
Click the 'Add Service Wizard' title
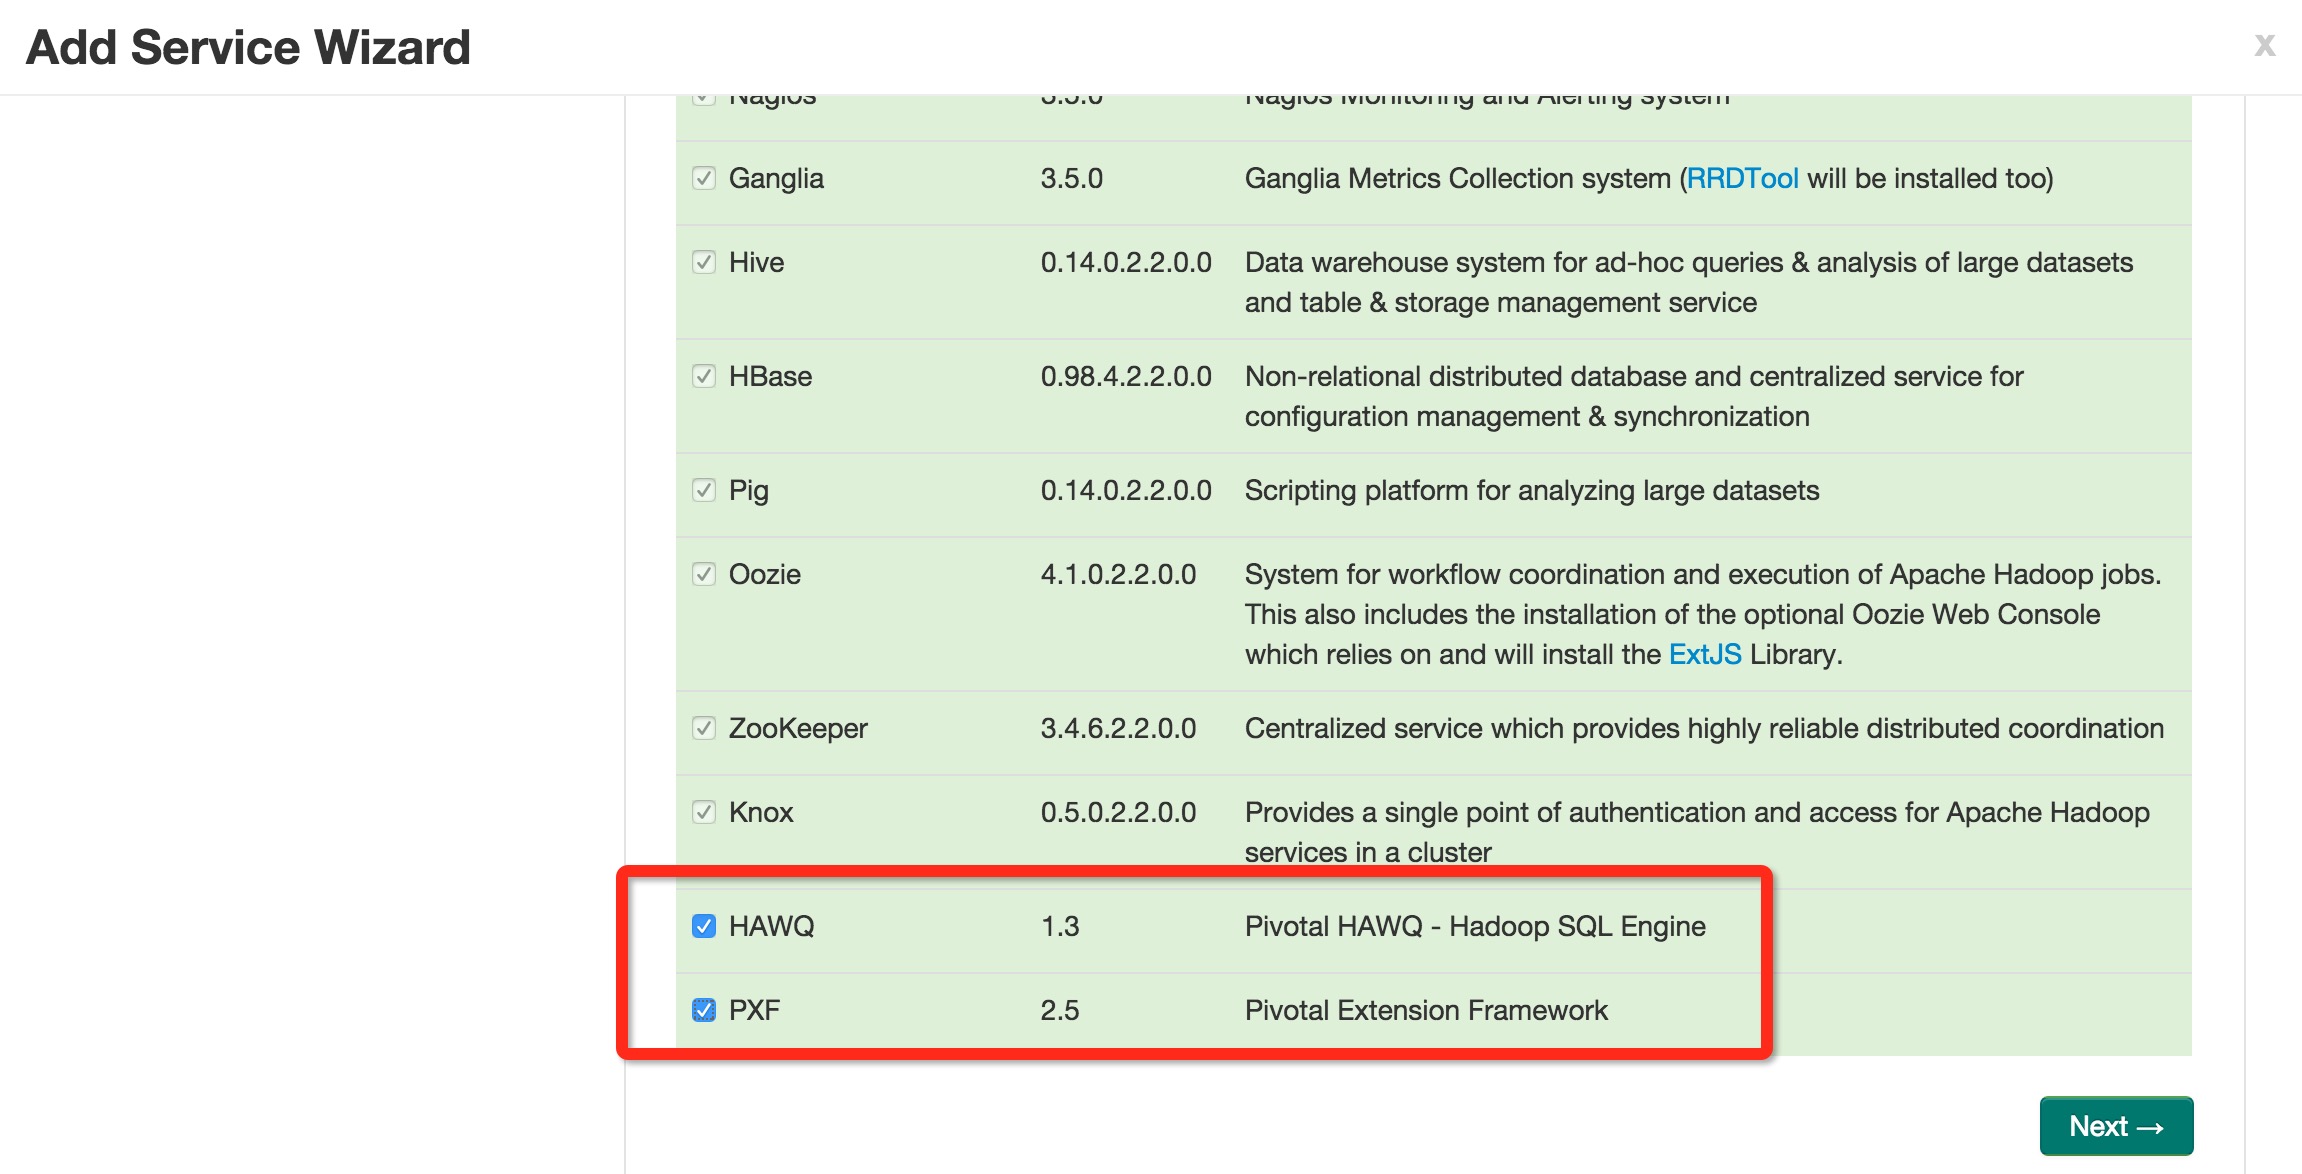248,47
